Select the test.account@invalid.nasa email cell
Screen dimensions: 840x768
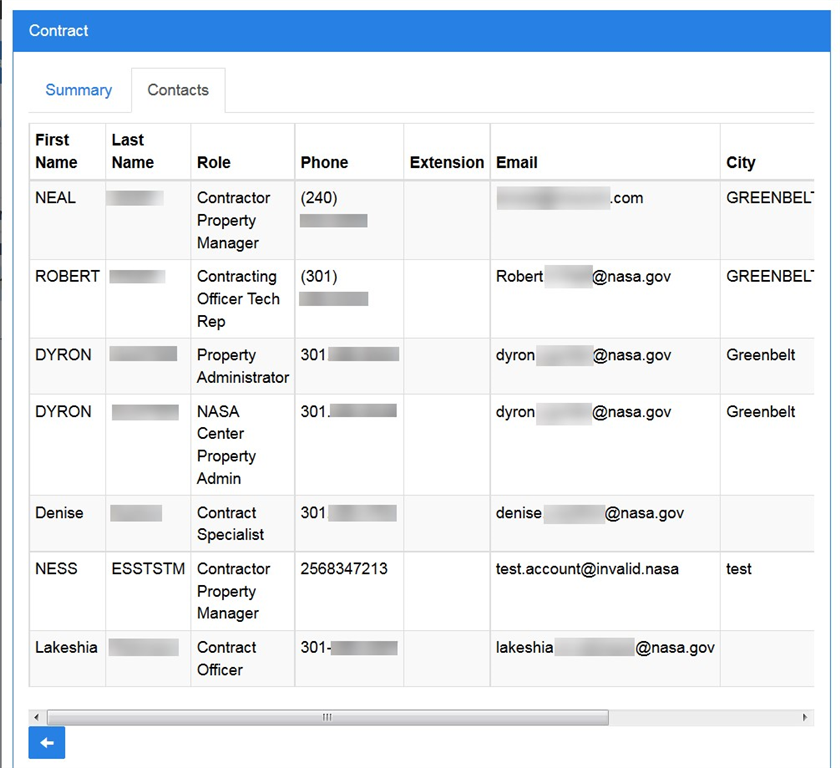pyautogui.click(x=587, y=569)
